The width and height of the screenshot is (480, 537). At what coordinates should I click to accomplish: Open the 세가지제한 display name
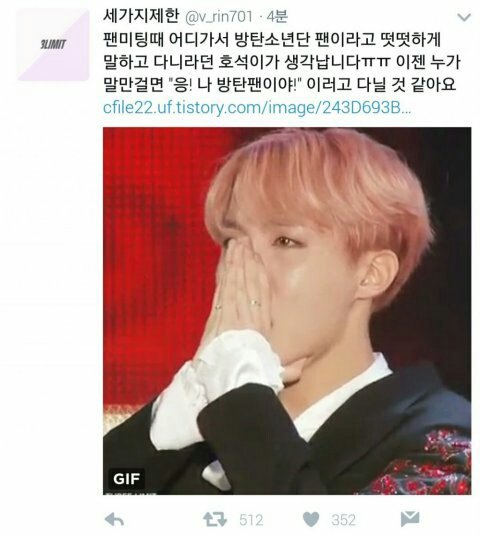pos(141,16)
